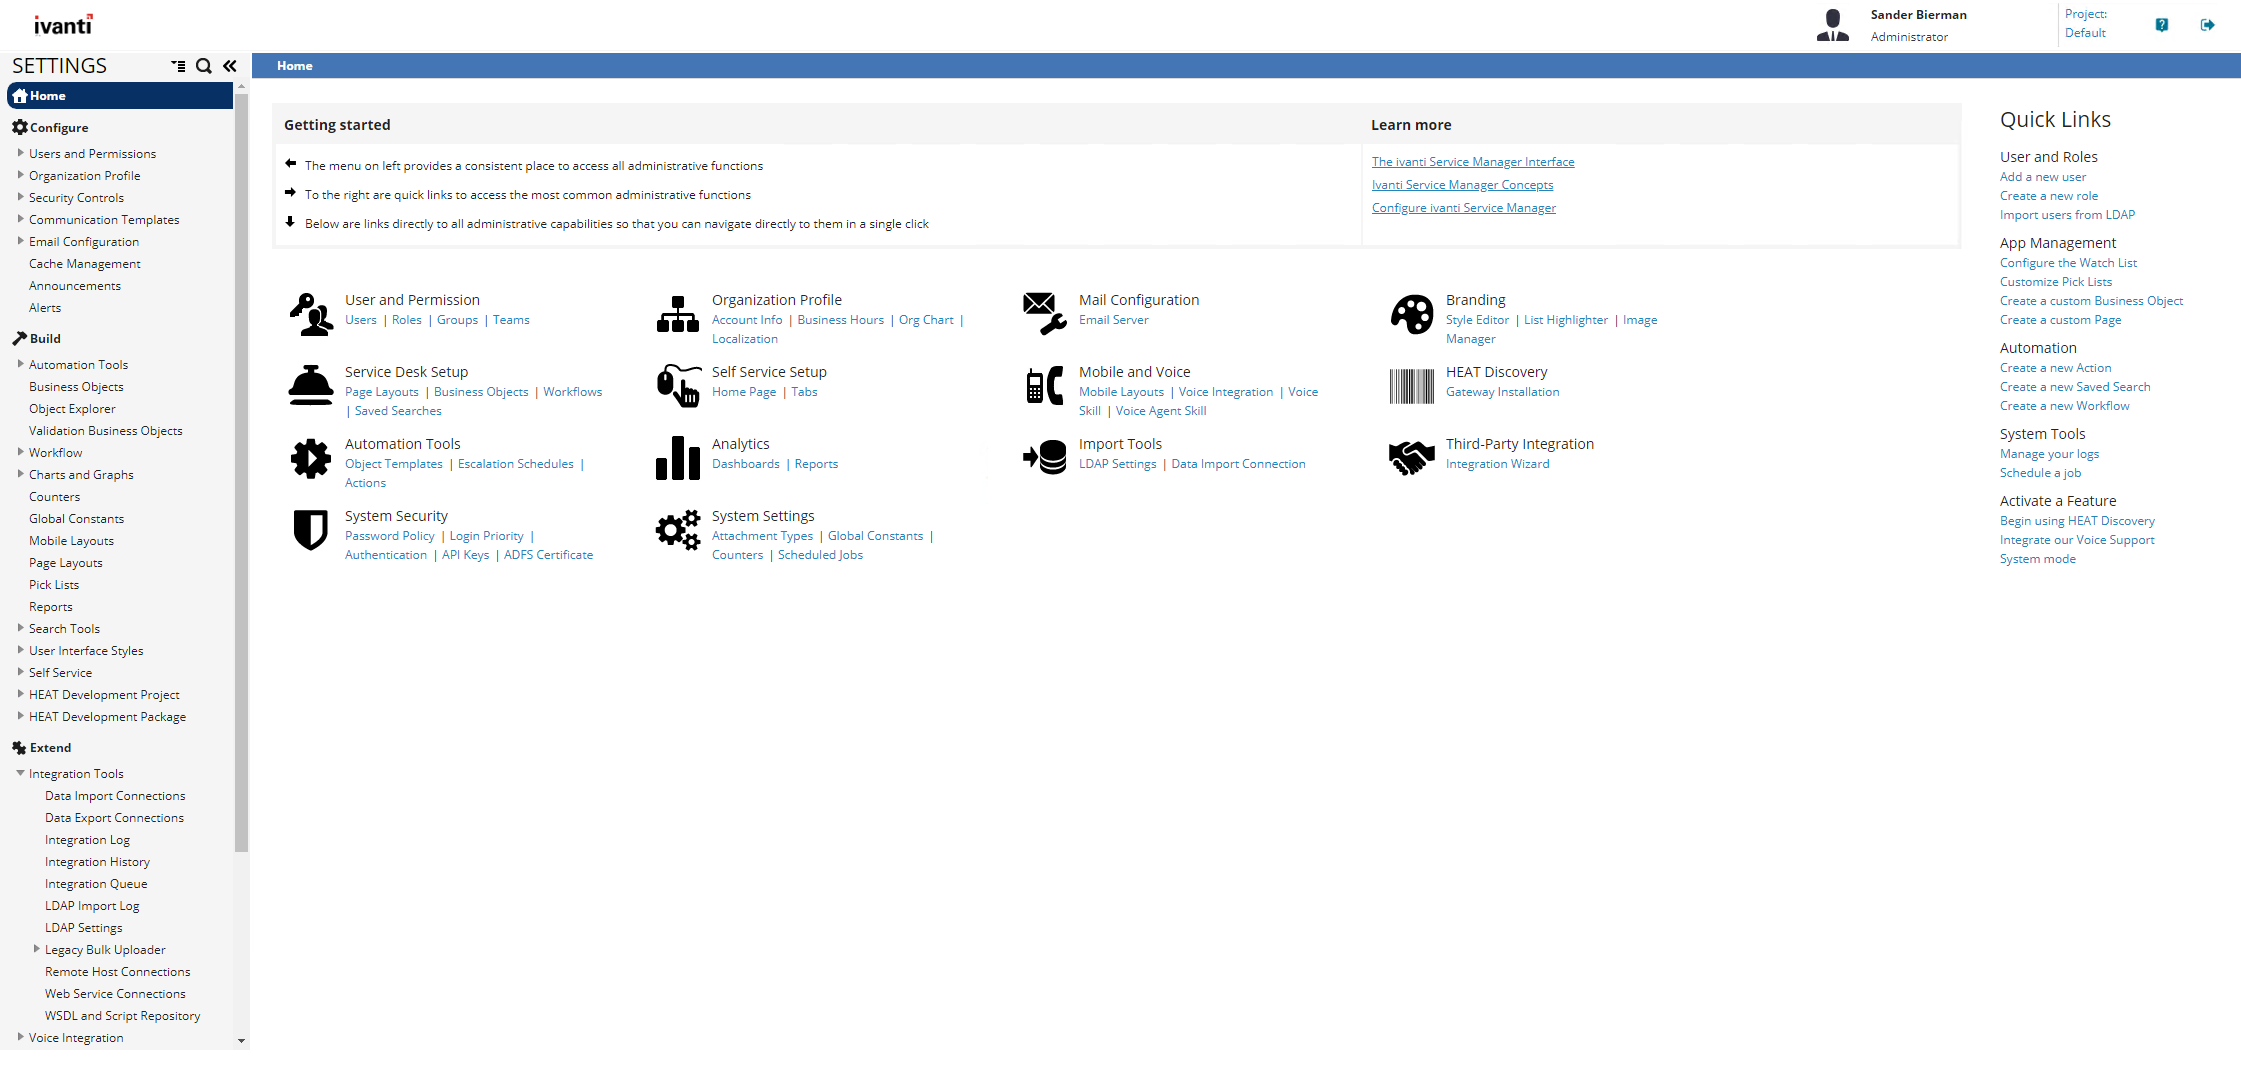
Task: Open Scheduled Jobs under System Settings
Action: click(820, 555)
